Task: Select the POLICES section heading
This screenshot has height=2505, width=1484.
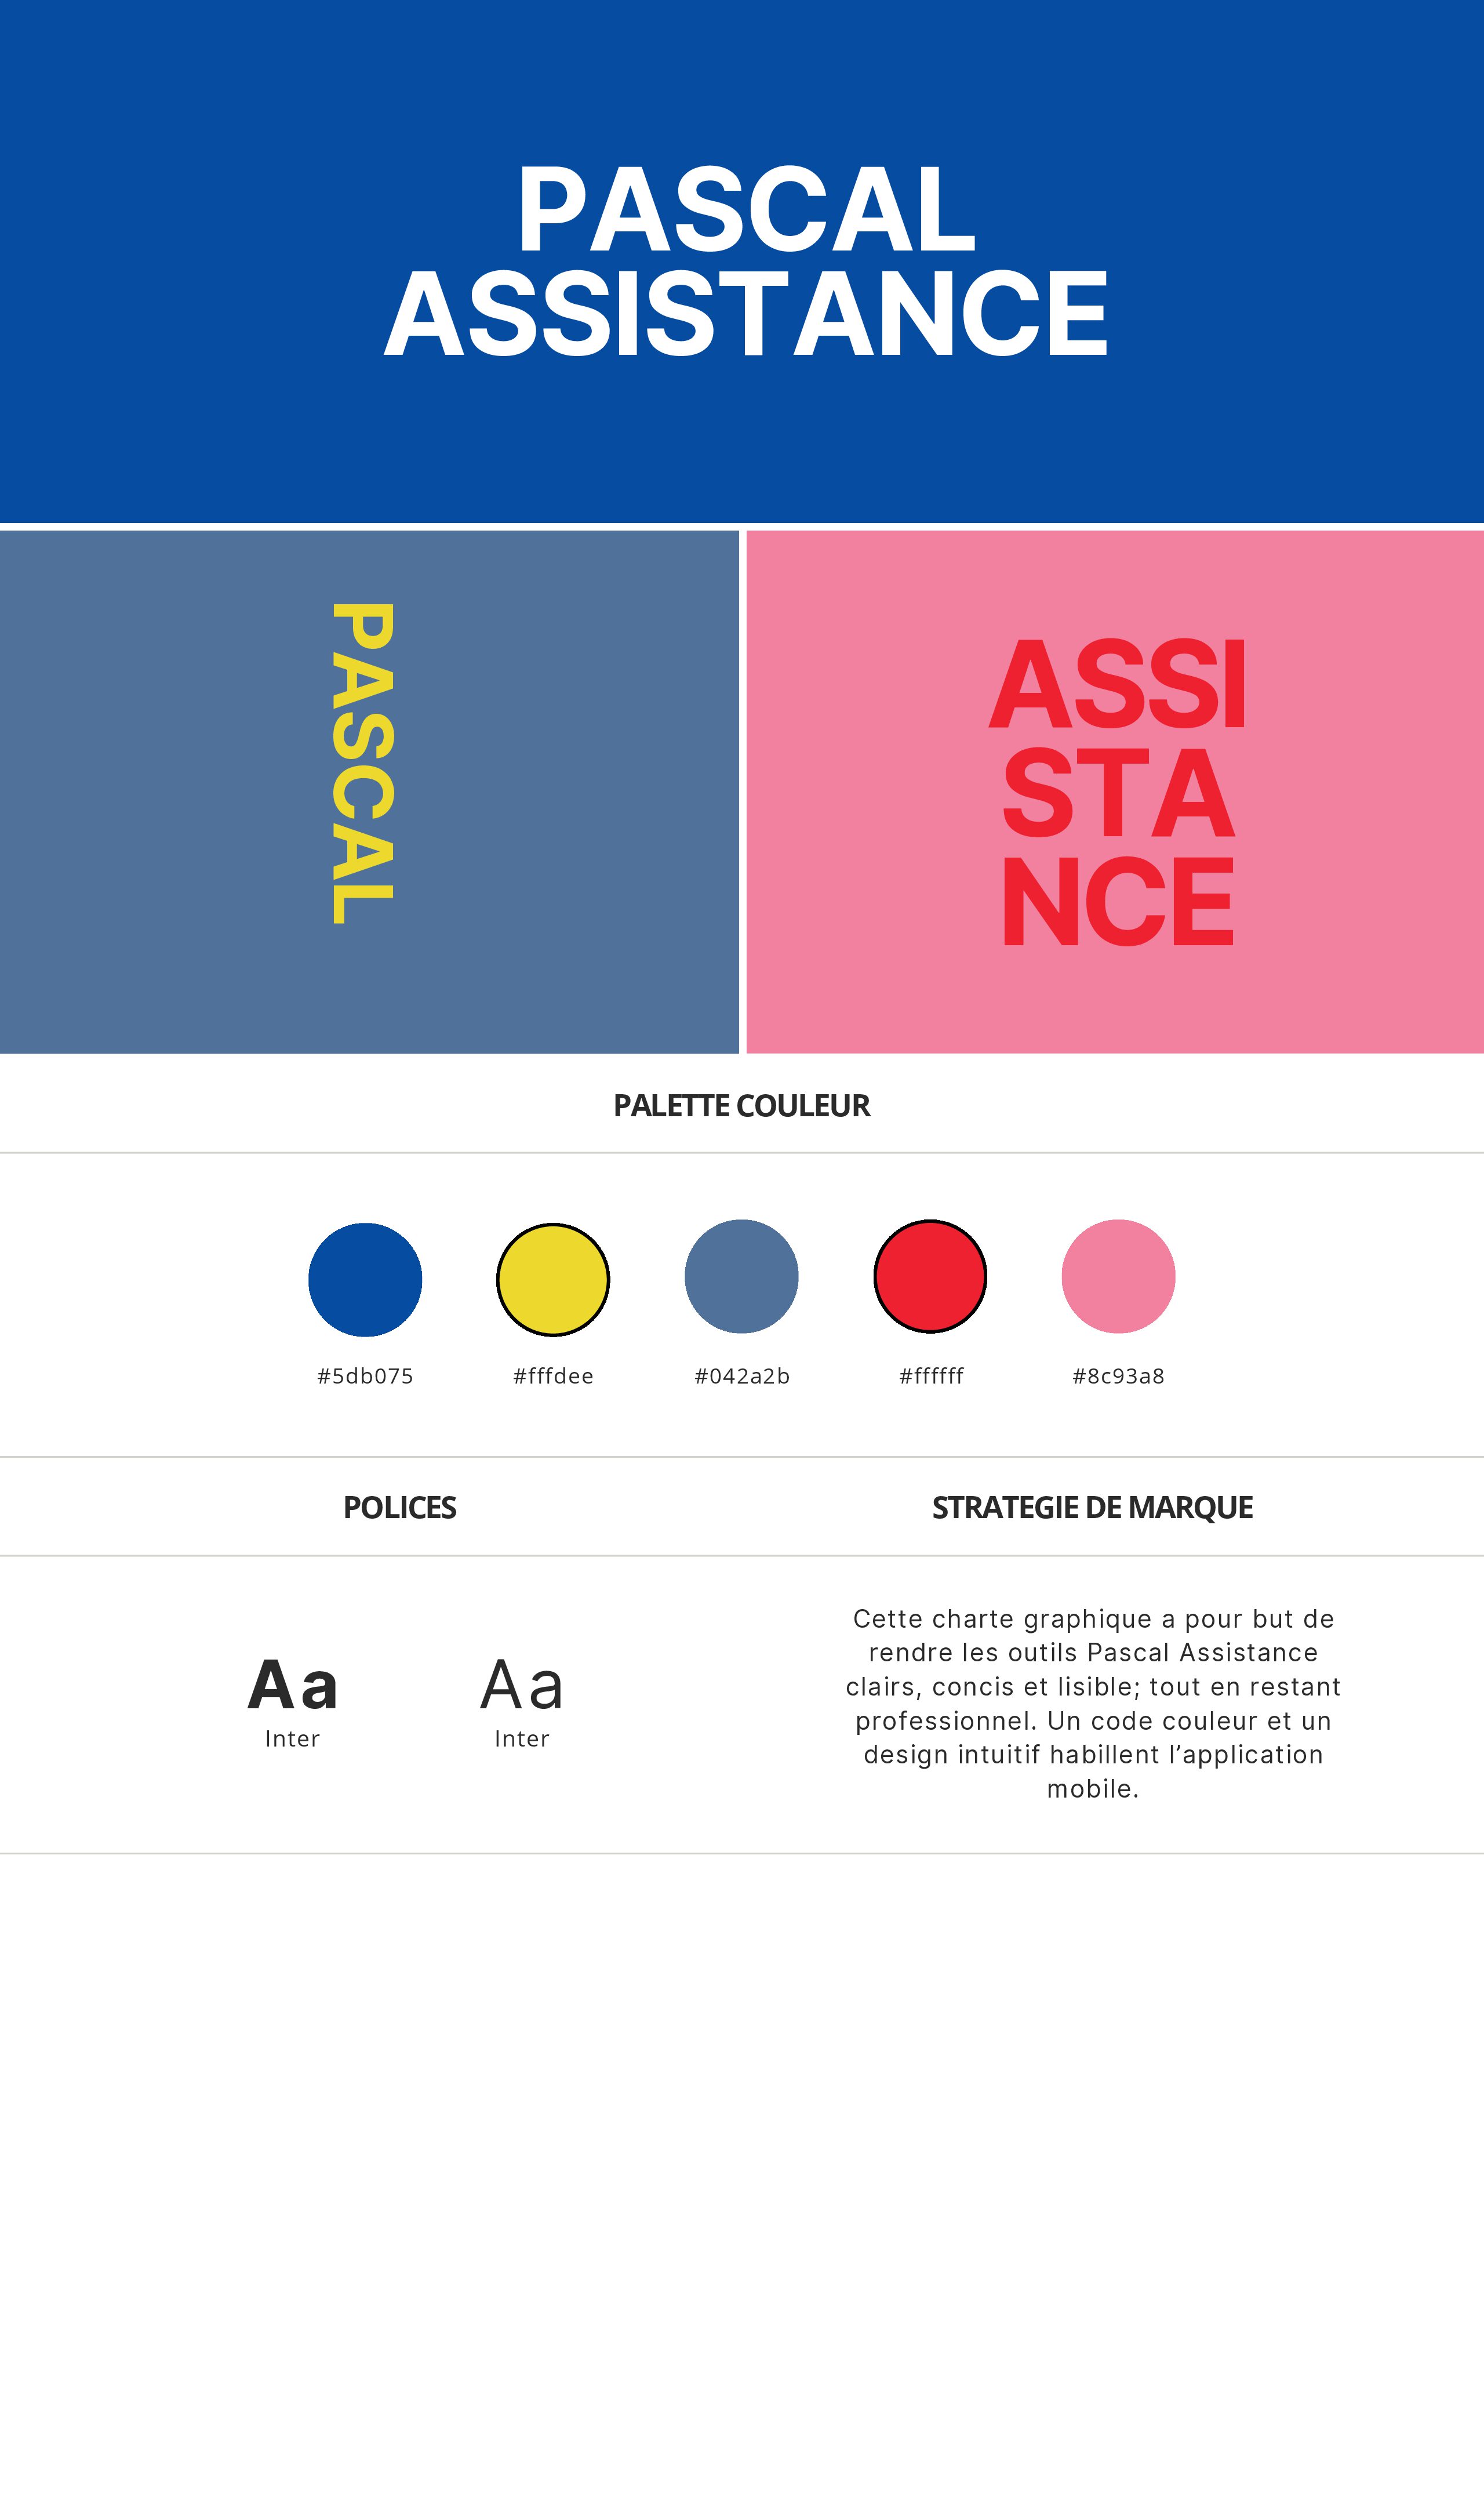Action: (399, 1507)
